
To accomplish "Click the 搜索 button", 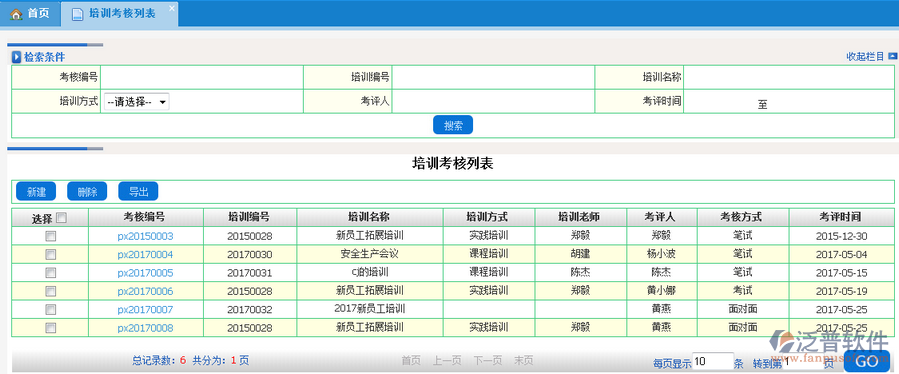I will [x=453, y=125].
